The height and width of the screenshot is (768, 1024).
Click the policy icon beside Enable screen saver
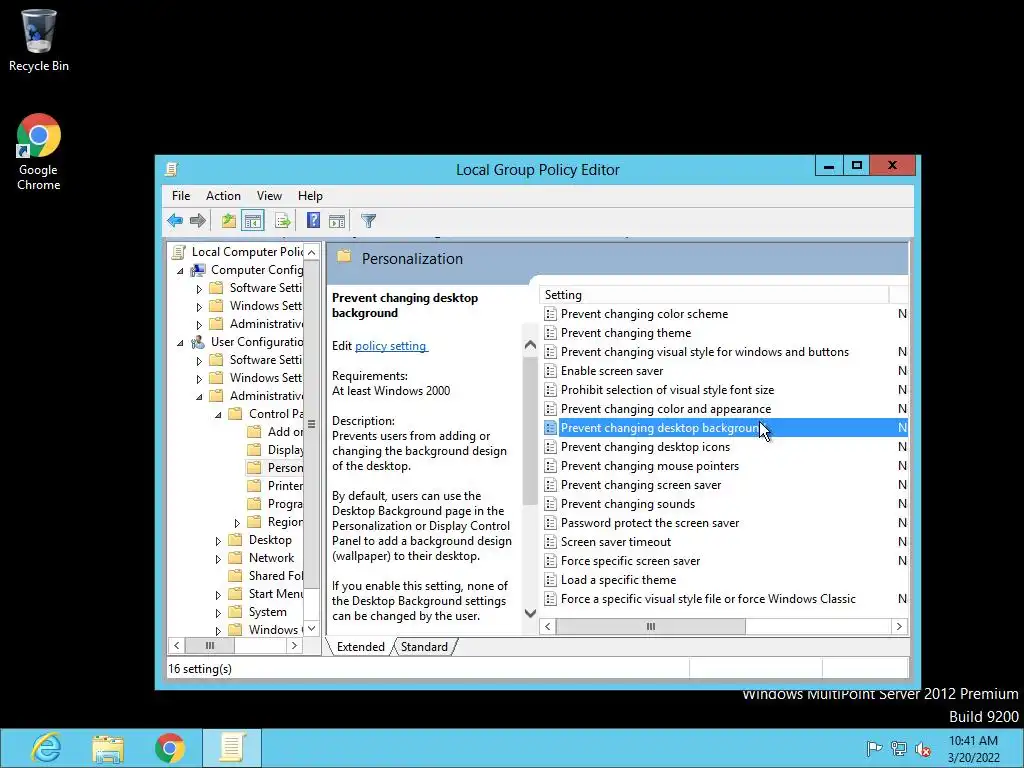[551, 371]
